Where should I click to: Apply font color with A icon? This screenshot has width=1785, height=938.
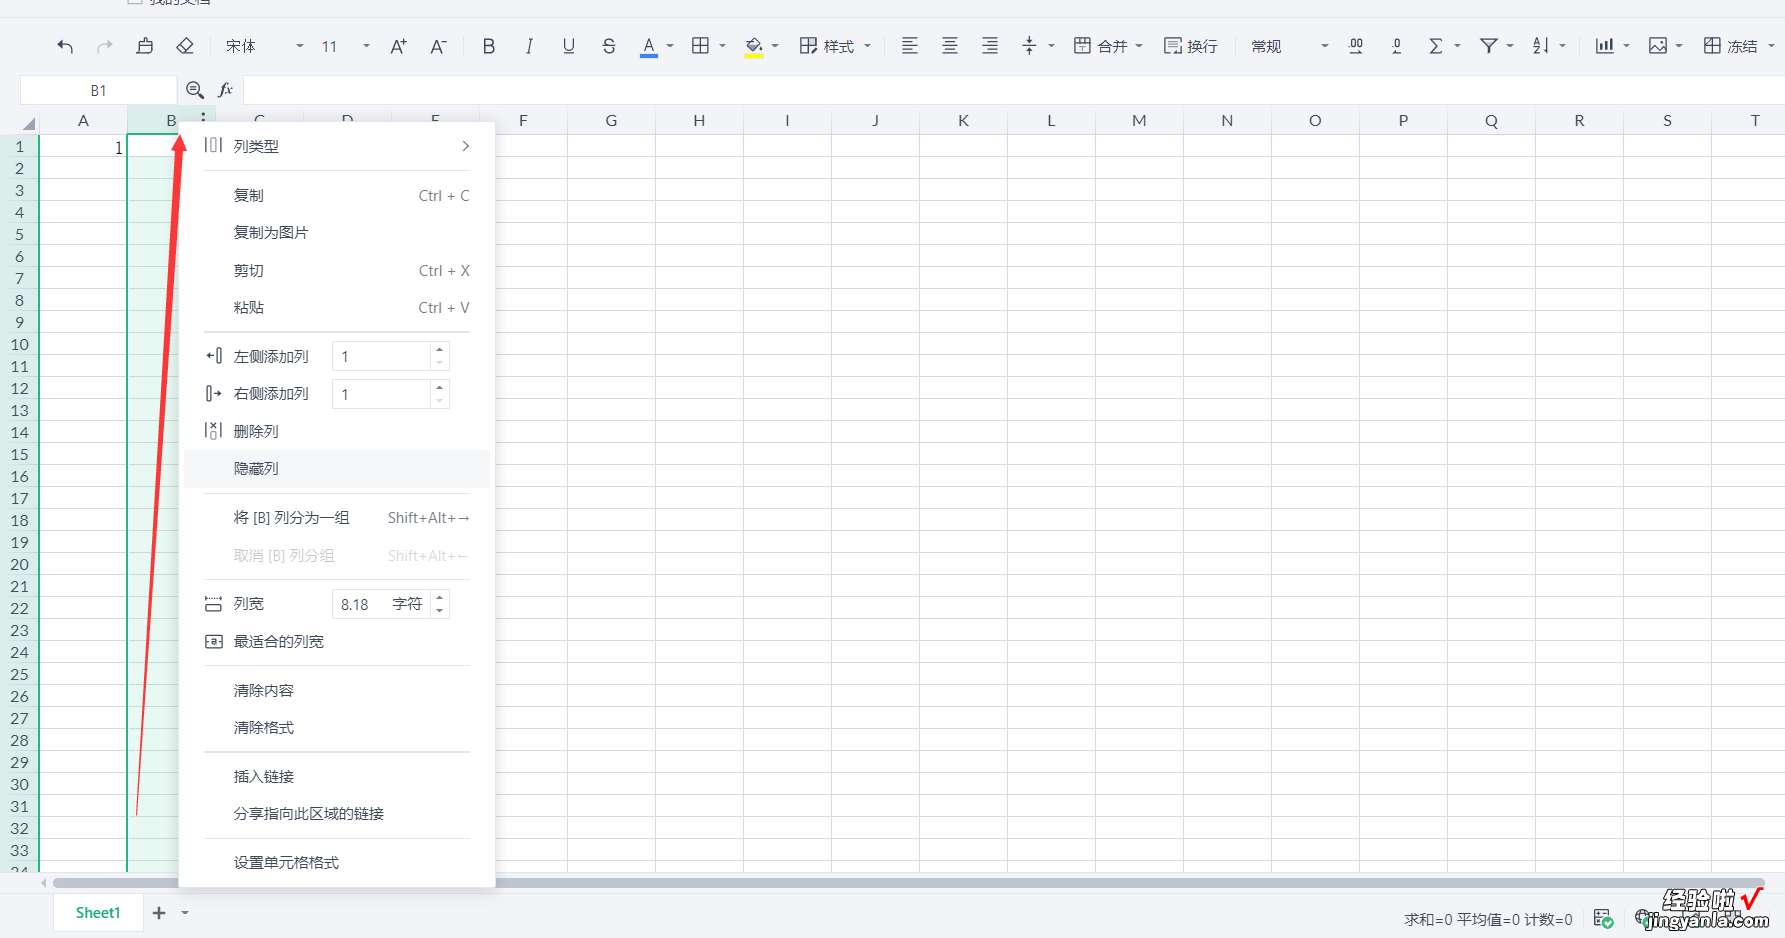pyautogui.click(x=649, y=46)
